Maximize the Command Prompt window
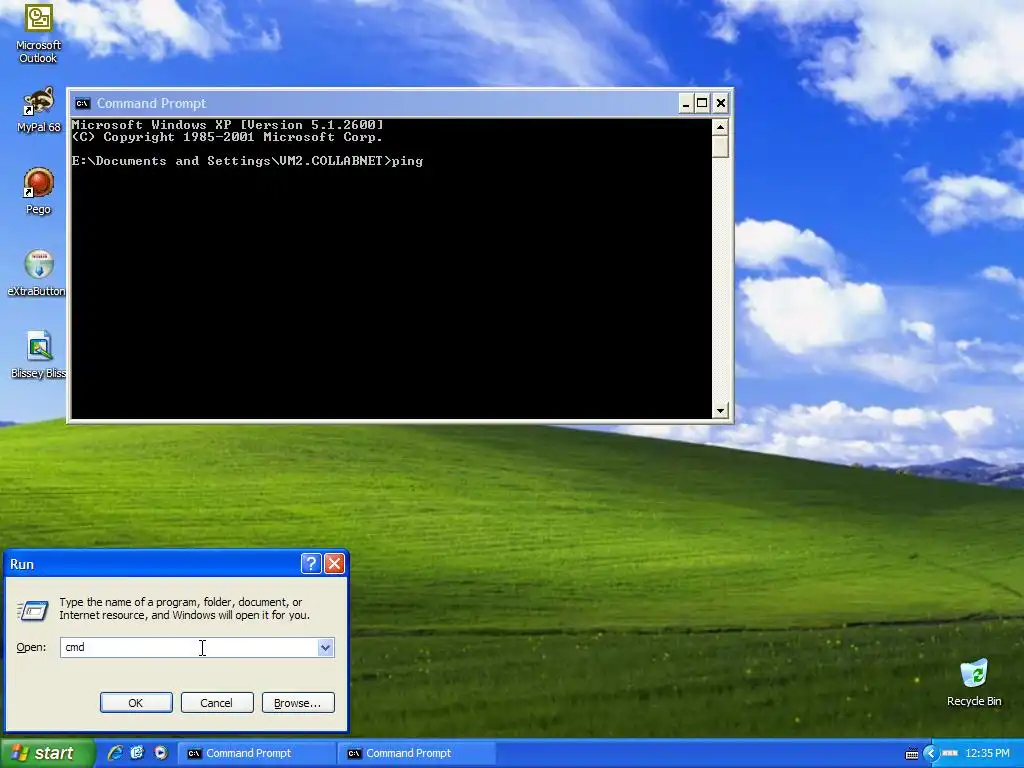The height and width of the screenshot is (768, 1024). (x=702, y=103)
